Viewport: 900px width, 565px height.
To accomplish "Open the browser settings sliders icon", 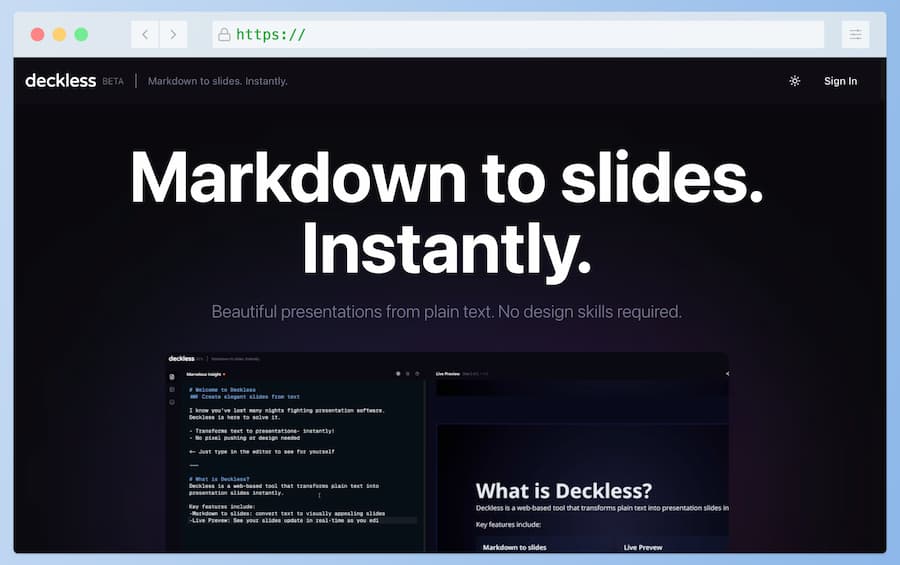I will 855,35.
